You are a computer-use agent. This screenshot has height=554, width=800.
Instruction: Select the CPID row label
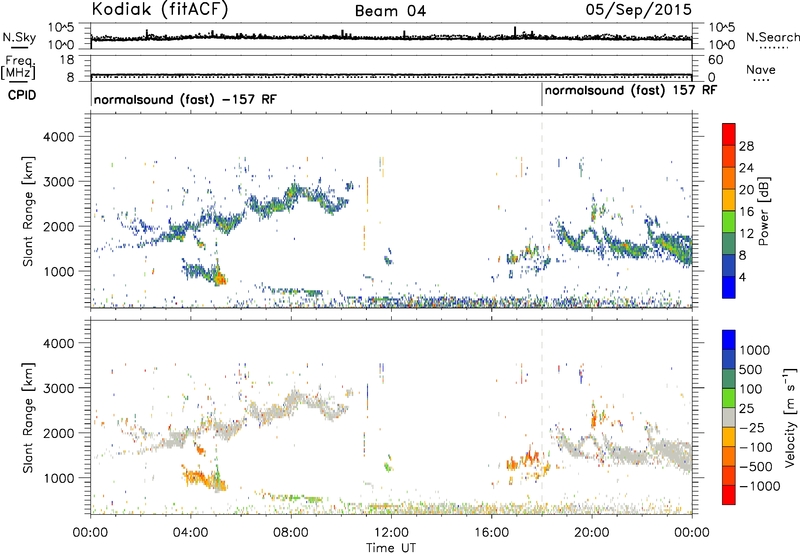[x=22, y=95]
